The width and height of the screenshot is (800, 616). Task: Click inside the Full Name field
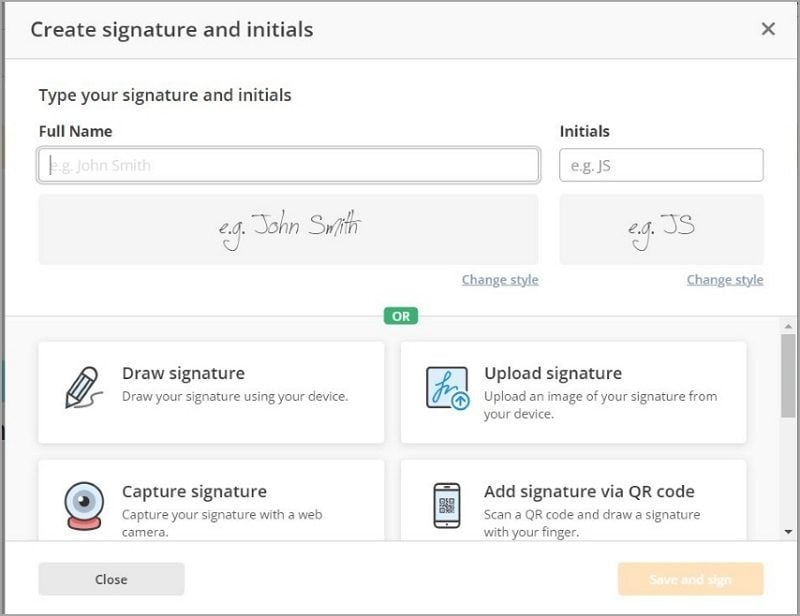coord(288,165)
